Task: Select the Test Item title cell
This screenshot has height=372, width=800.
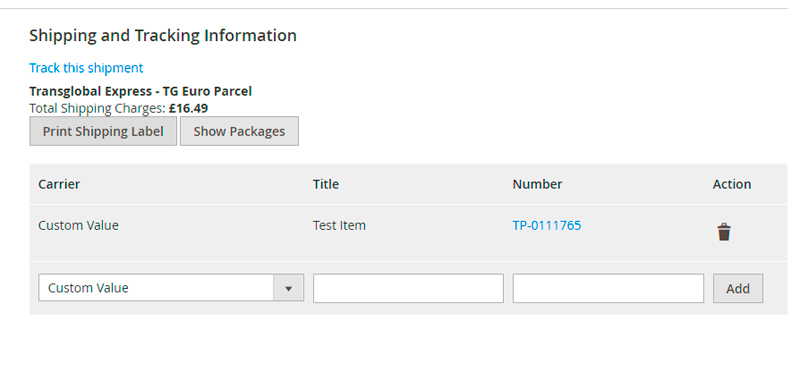Action: (x=339, y=225)
